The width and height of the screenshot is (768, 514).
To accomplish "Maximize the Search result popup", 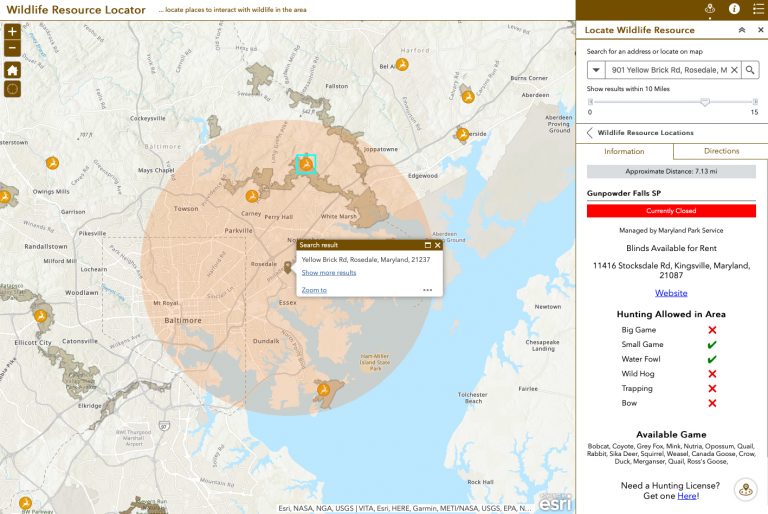I will click(x=428, y=245).
